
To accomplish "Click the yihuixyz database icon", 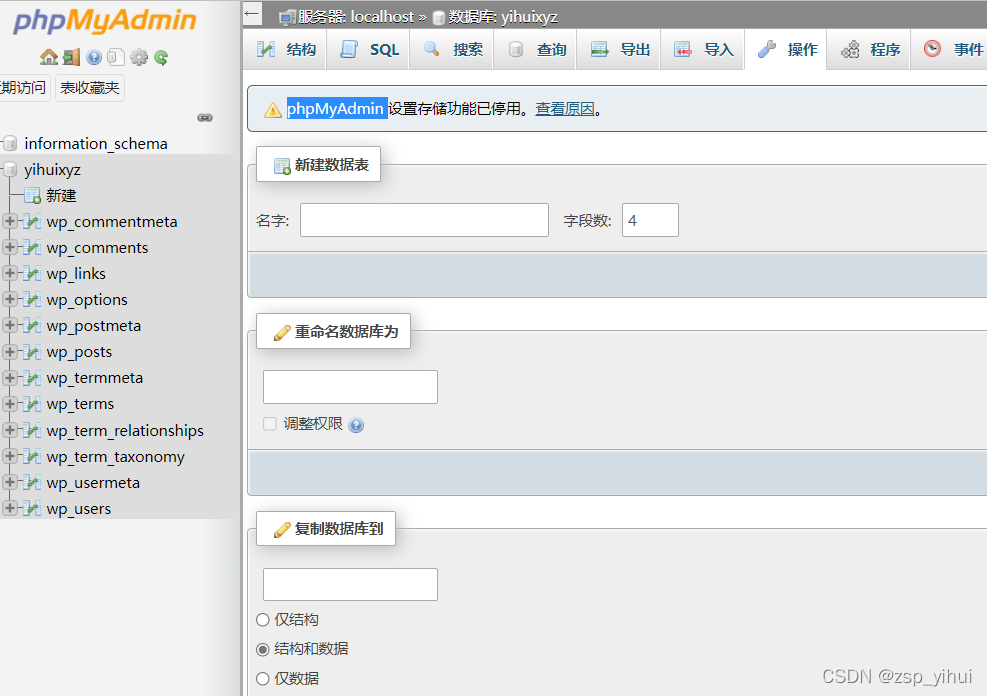I will click(10, 169).
